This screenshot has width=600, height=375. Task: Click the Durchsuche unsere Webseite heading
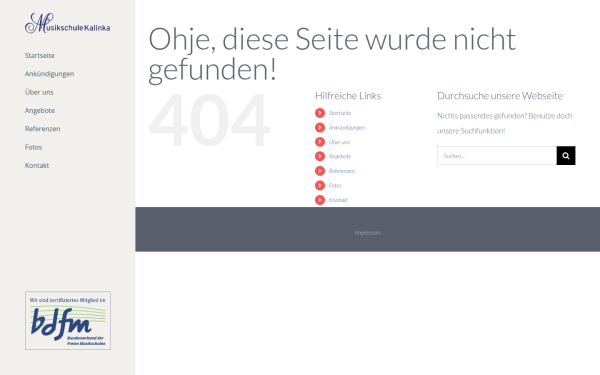pyautogui.click(x=500, y=96)
